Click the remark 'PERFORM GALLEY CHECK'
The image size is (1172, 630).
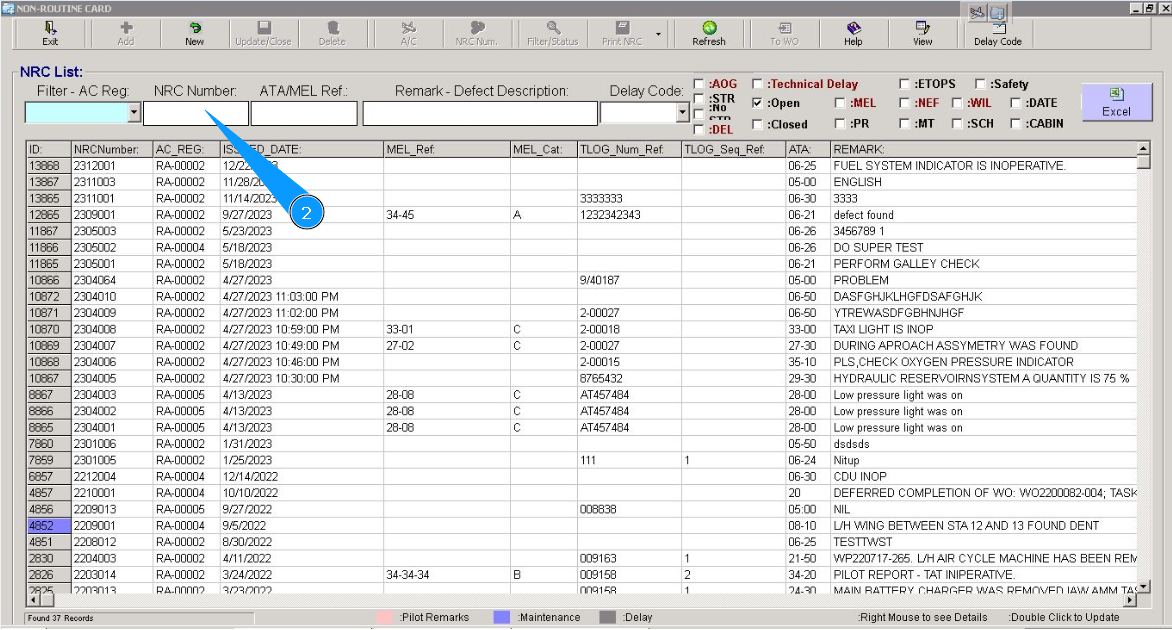(906, 264)
